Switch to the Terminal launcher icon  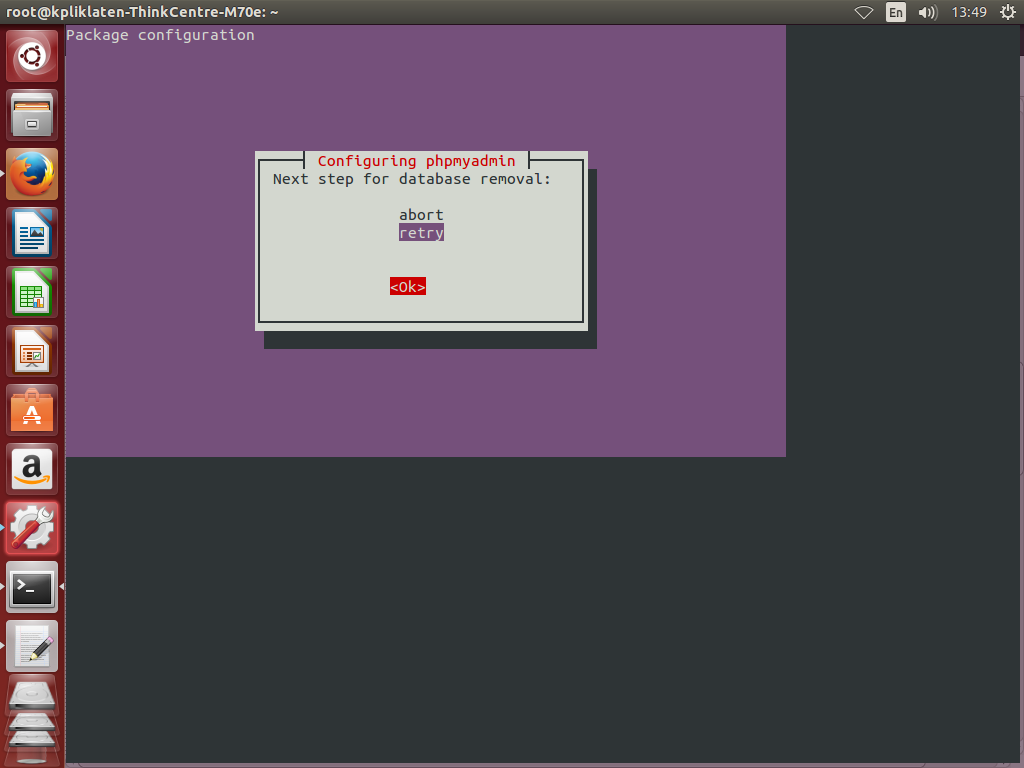[32, 587]
